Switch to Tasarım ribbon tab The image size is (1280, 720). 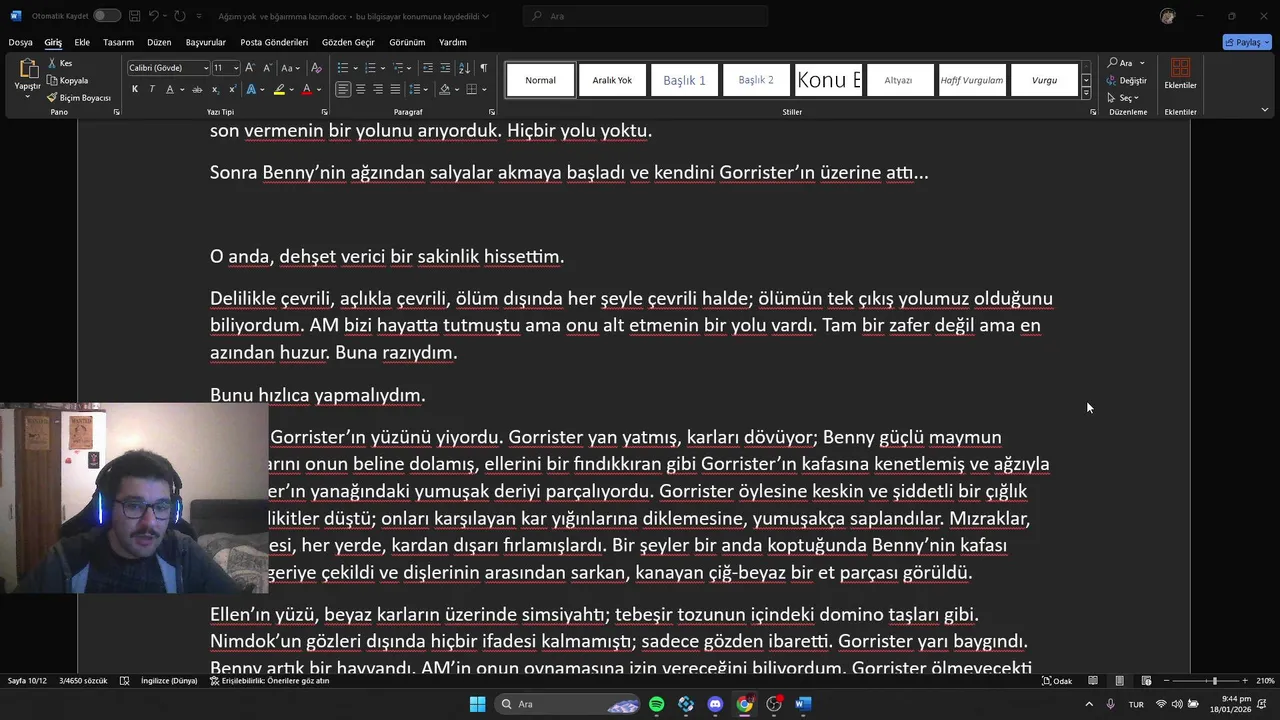pos(118,42)
